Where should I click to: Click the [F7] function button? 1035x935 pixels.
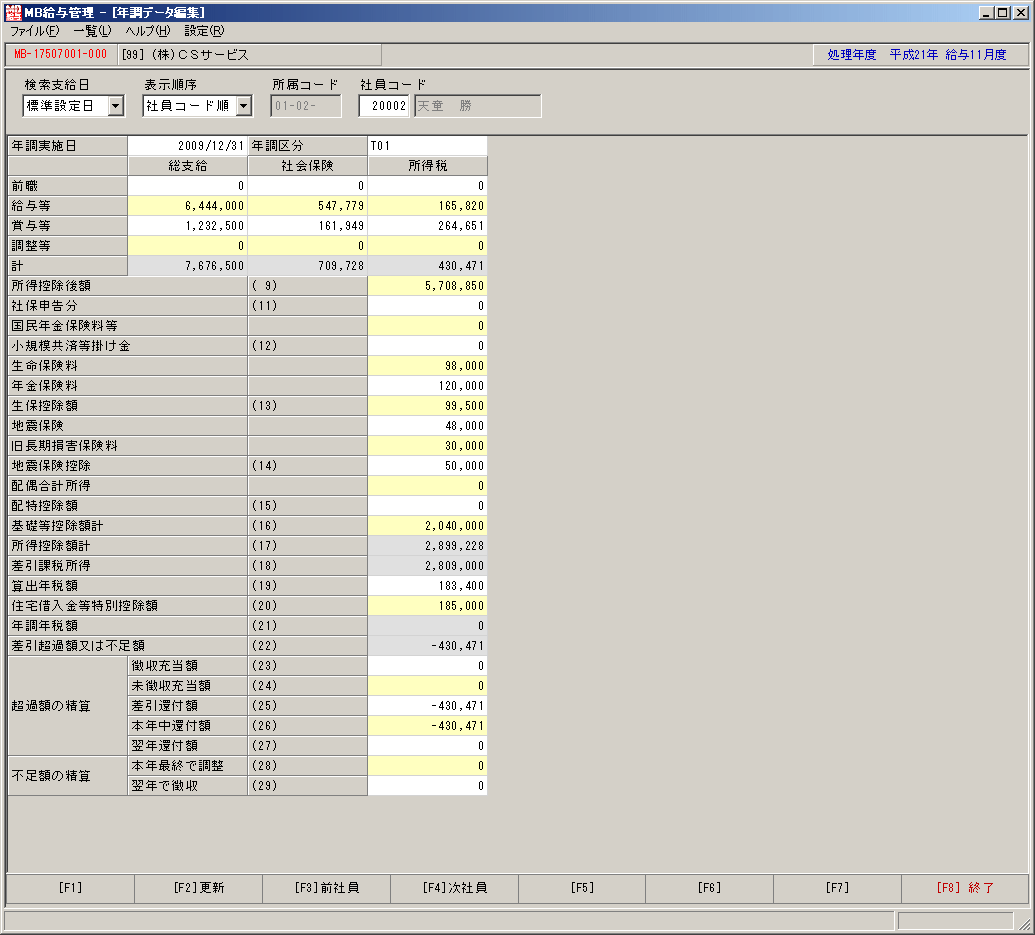pyautogui.click(x=838, y=888)
